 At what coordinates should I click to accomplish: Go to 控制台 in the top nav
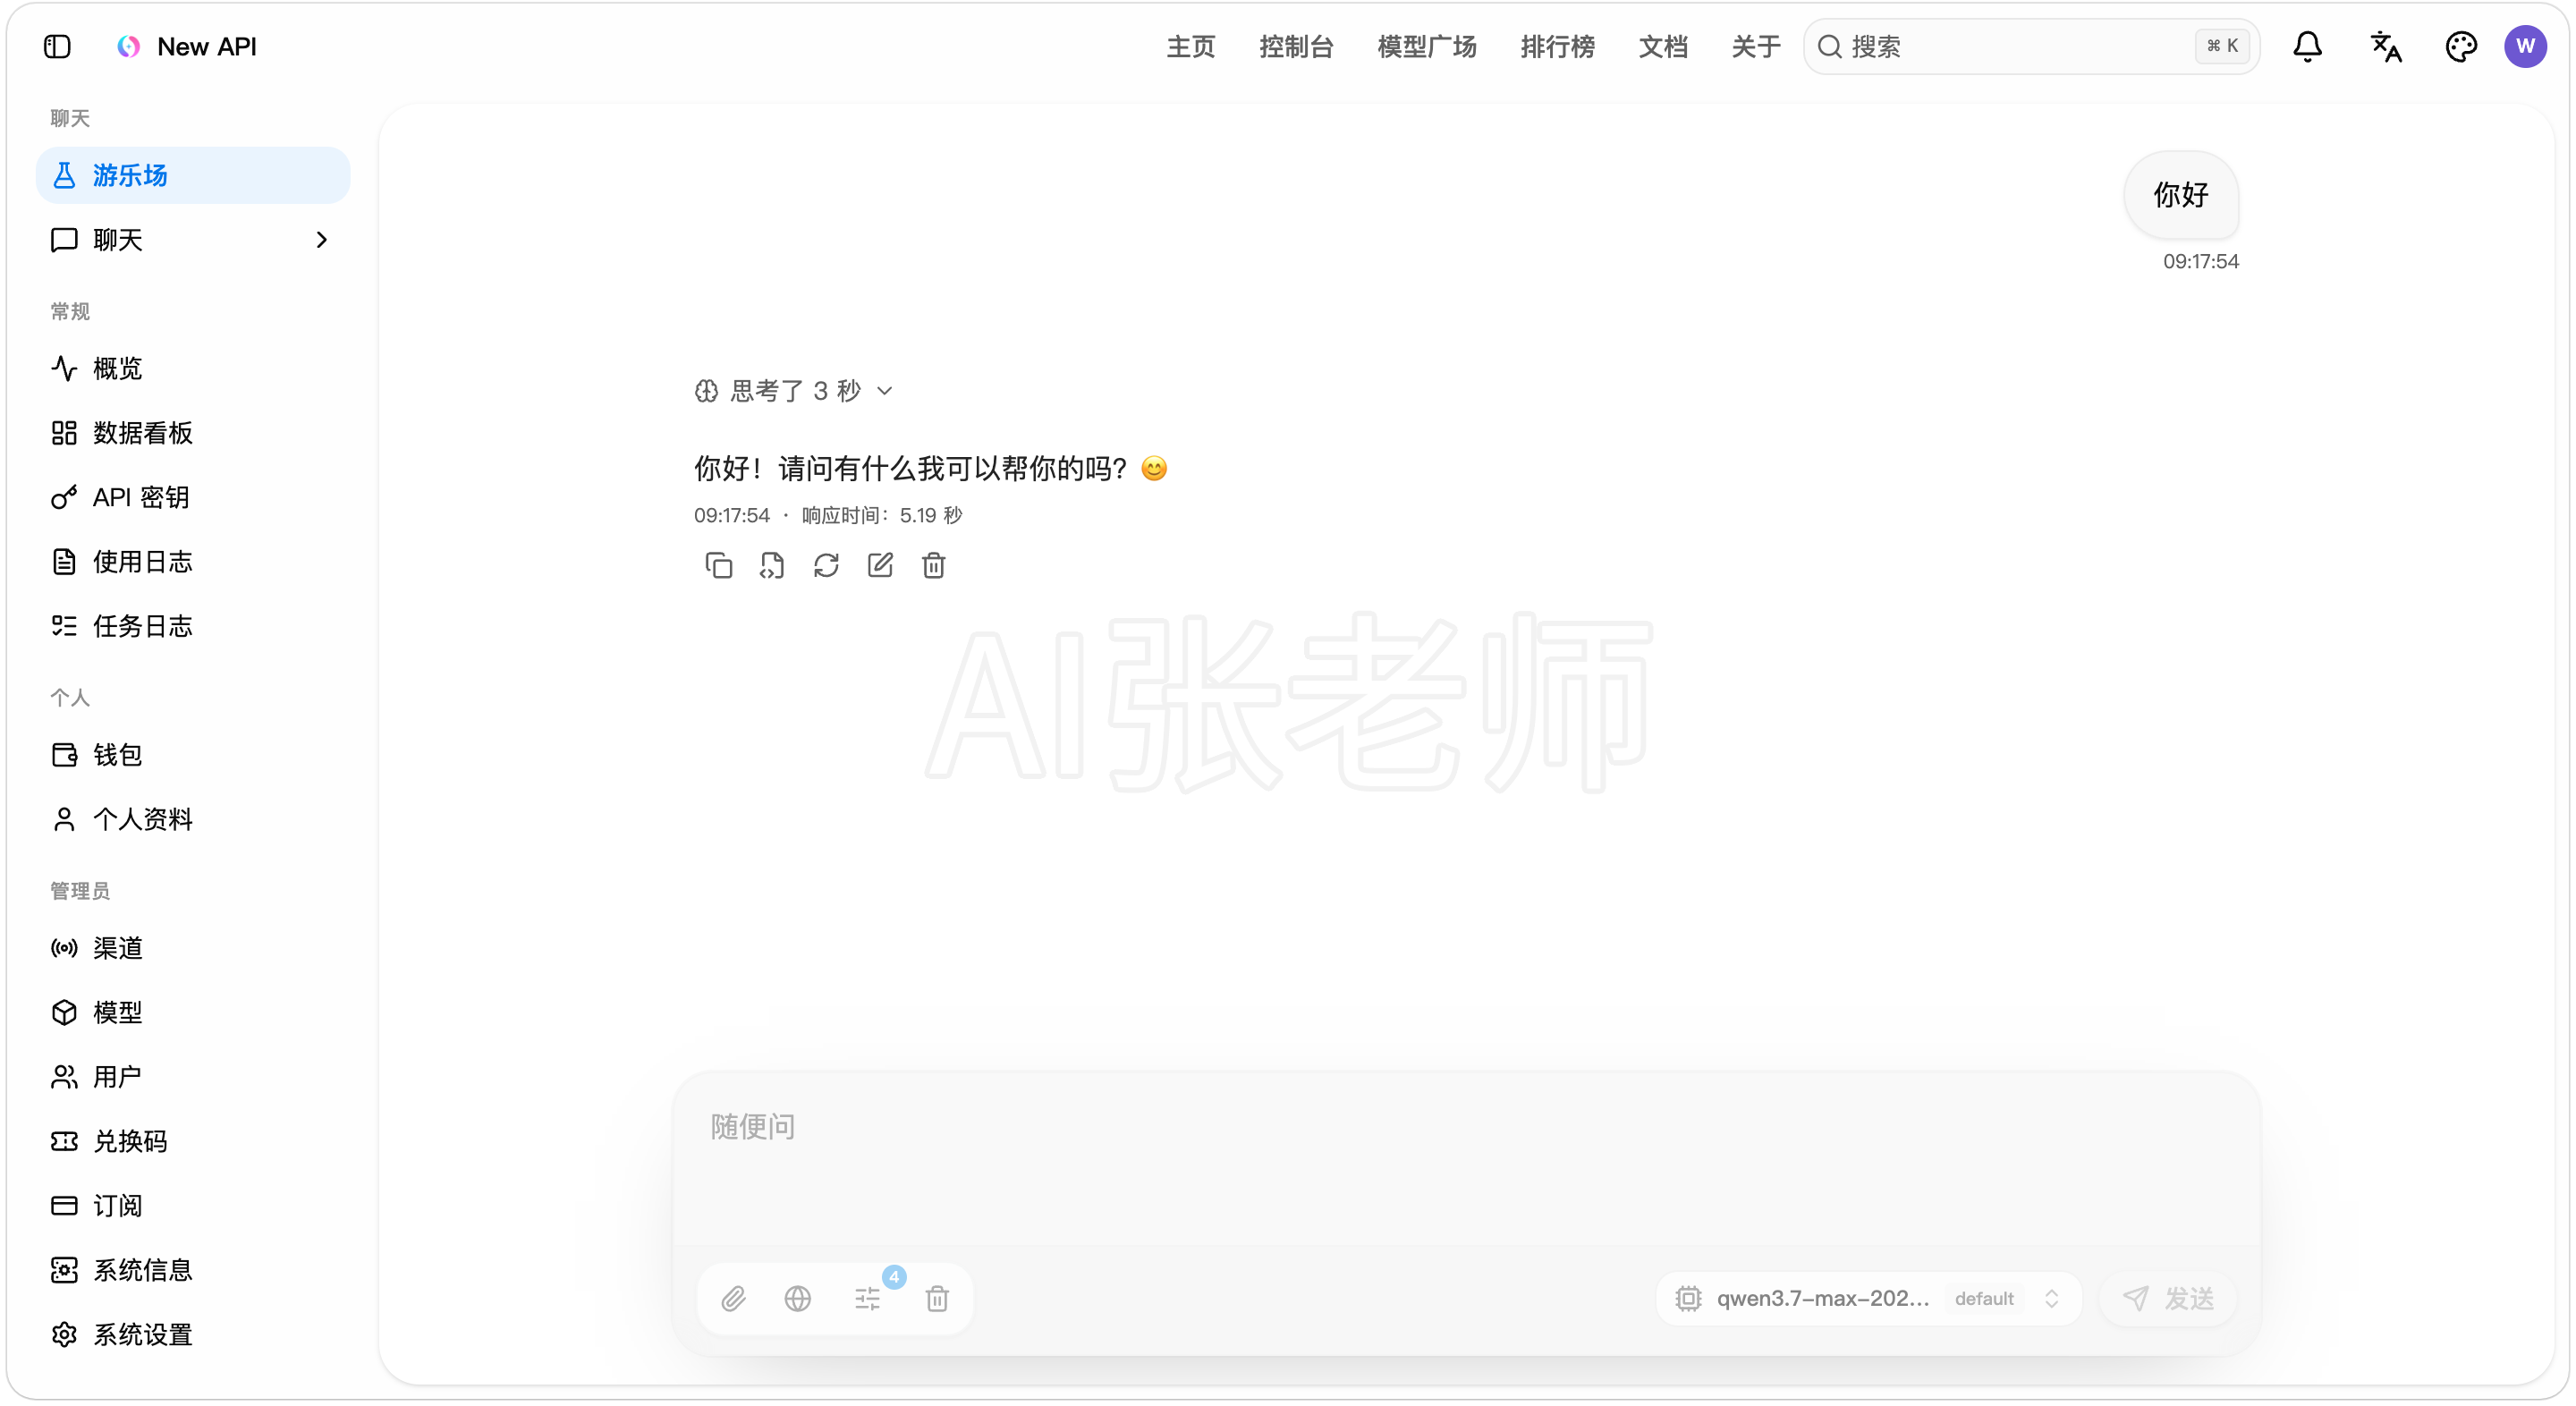(1296, 46)
